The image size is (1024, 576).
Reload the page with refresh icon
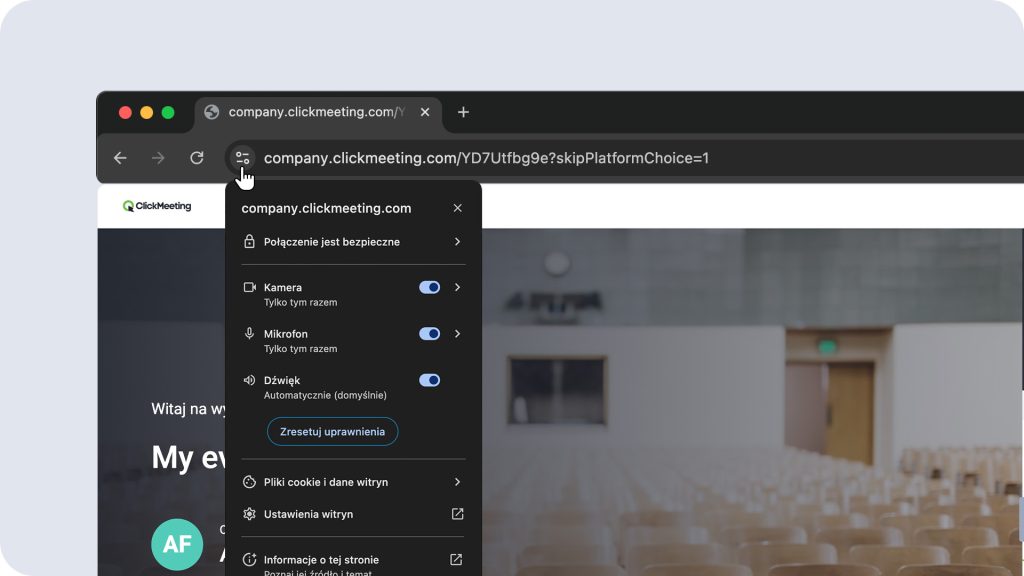pyautogui.click(x=197, y=158)
